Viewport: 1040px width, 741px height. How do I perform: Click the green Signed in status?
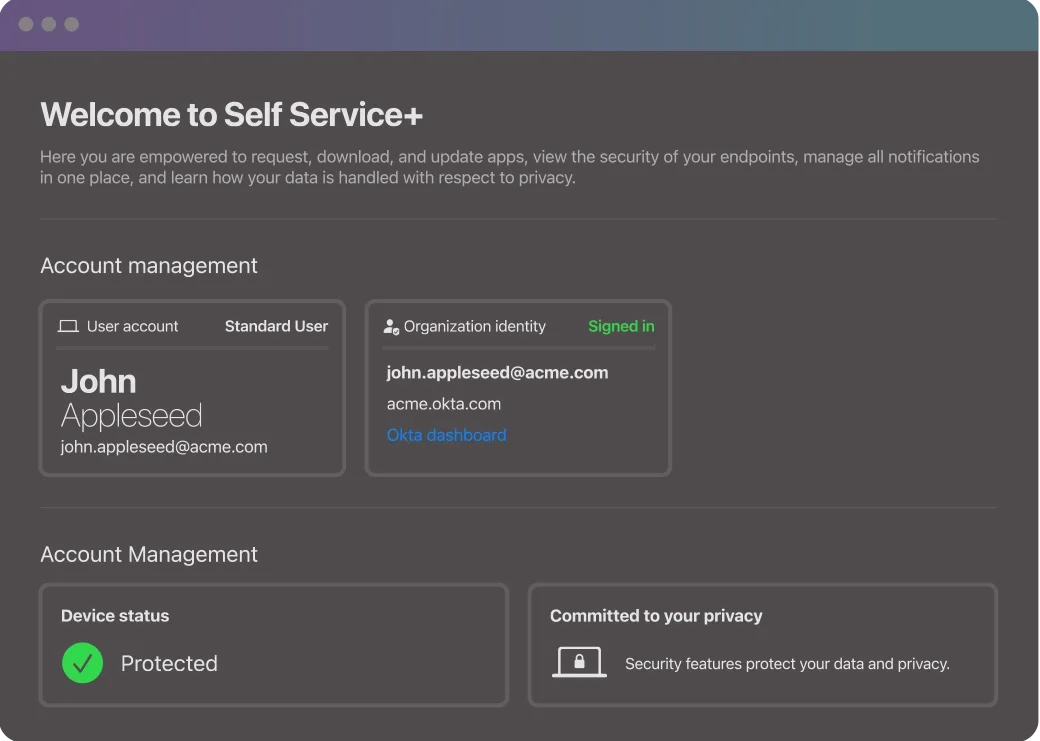[621, 326]
